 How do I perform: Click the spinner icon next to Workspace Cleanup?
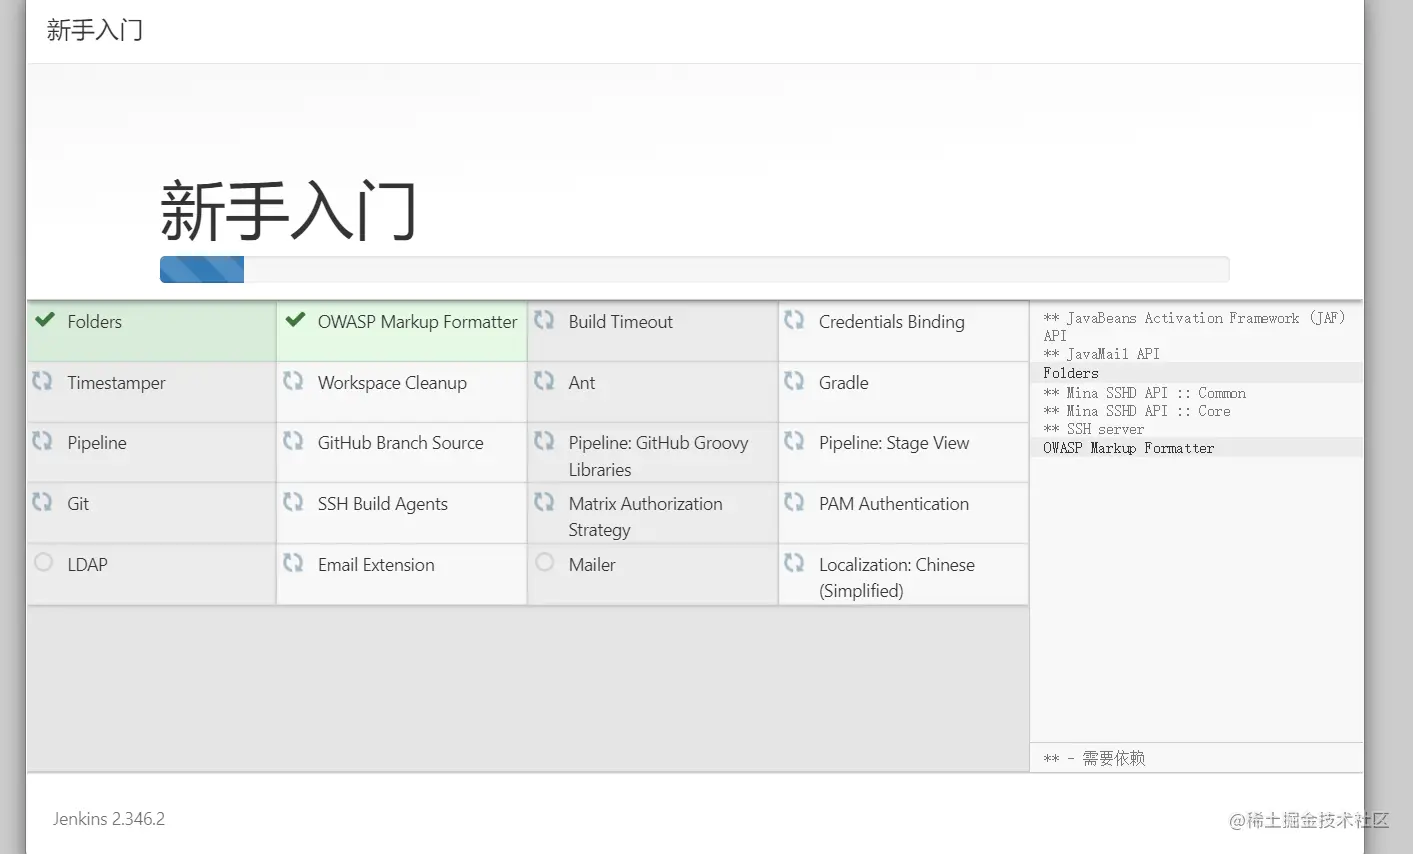coord(293,381)
